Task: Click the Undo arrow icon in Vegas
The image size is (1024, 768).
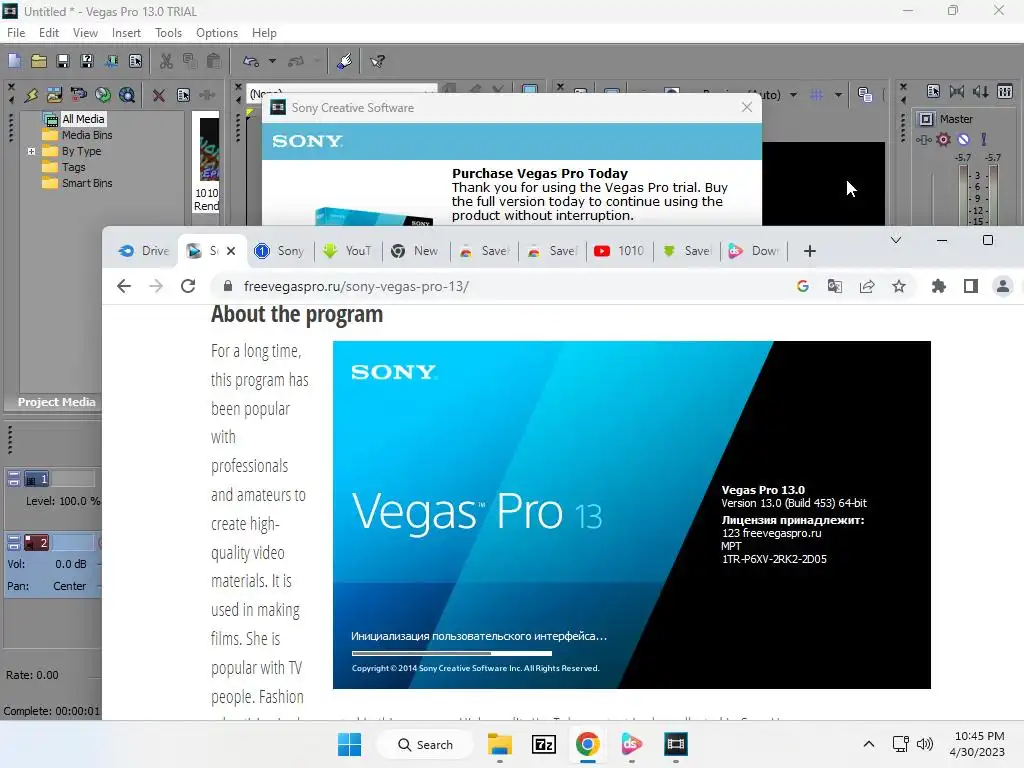Action: pyautogui.click(x=251, y=61)
